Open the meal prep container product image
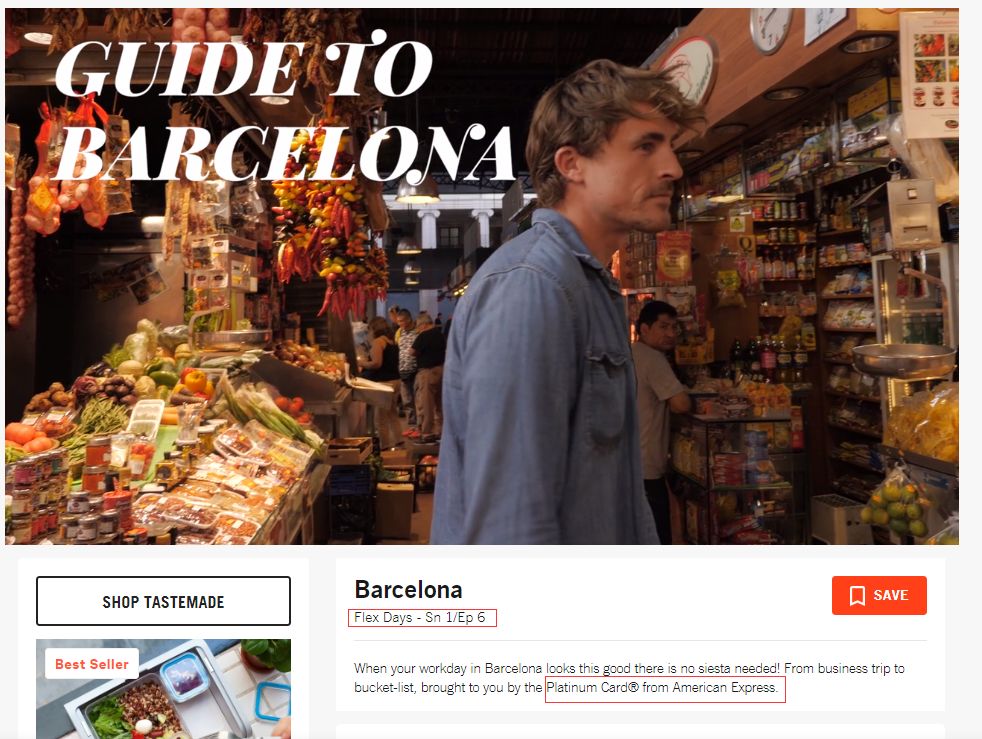 (163, 689)
